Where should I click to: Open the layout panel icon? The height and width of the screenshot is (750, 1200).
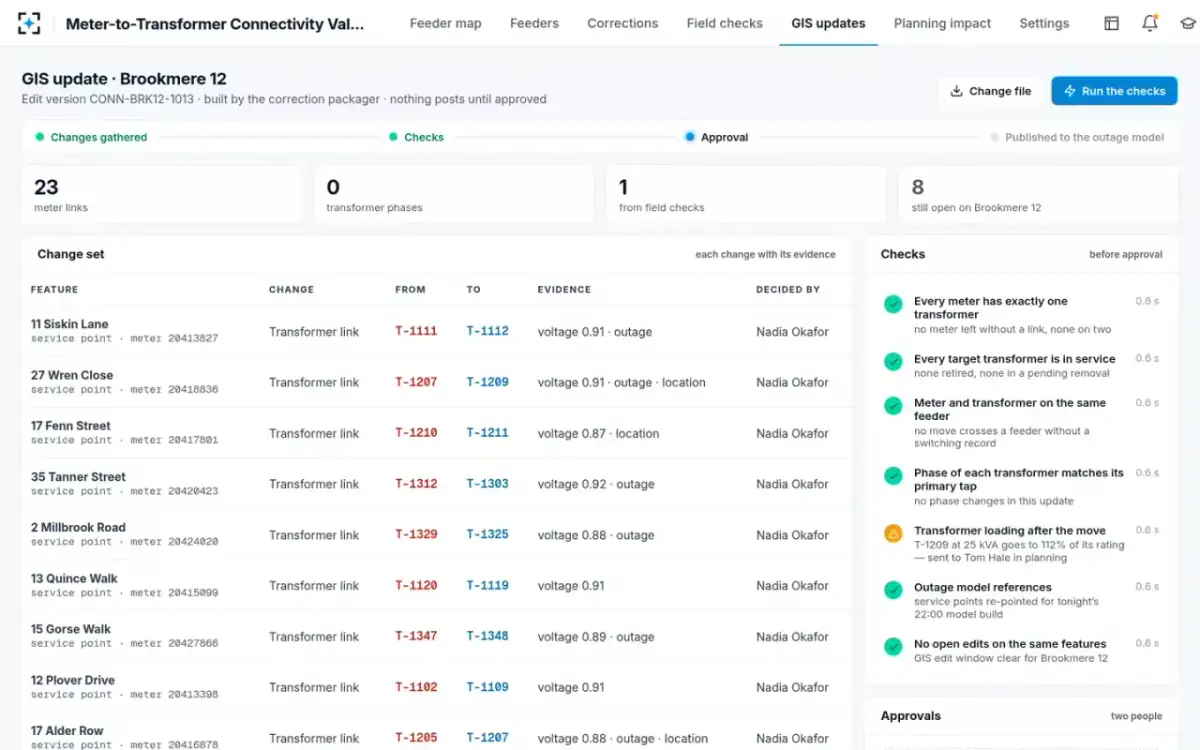1111,23
